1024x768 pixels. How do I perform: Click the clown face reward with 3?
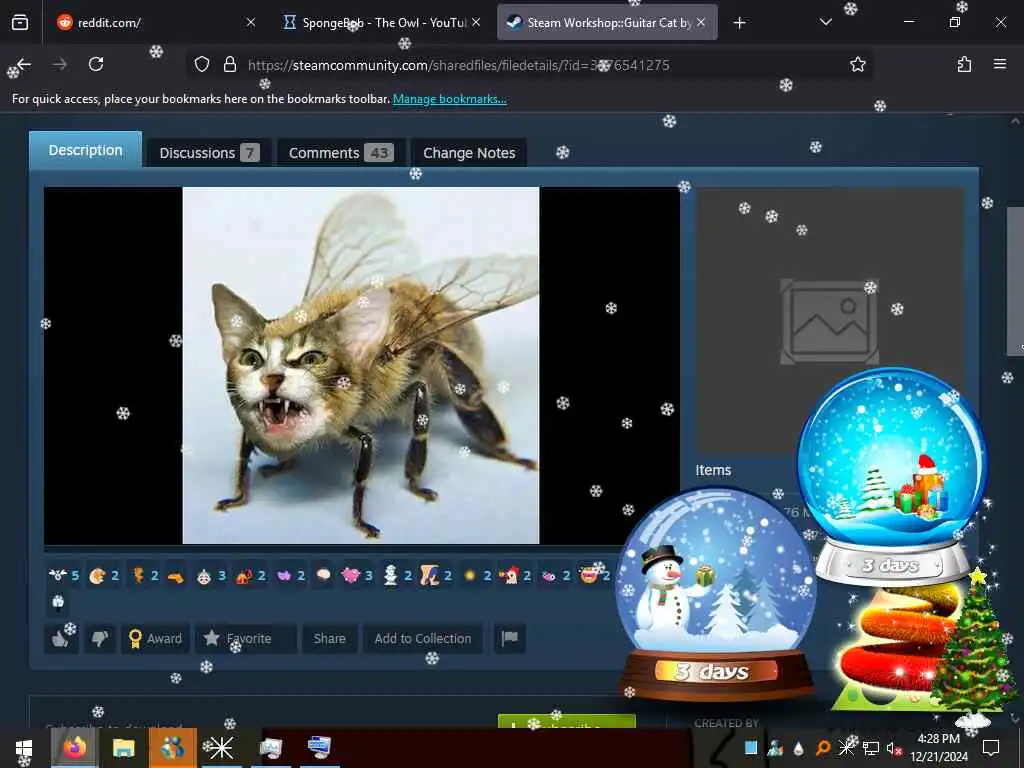pos(211,575)
